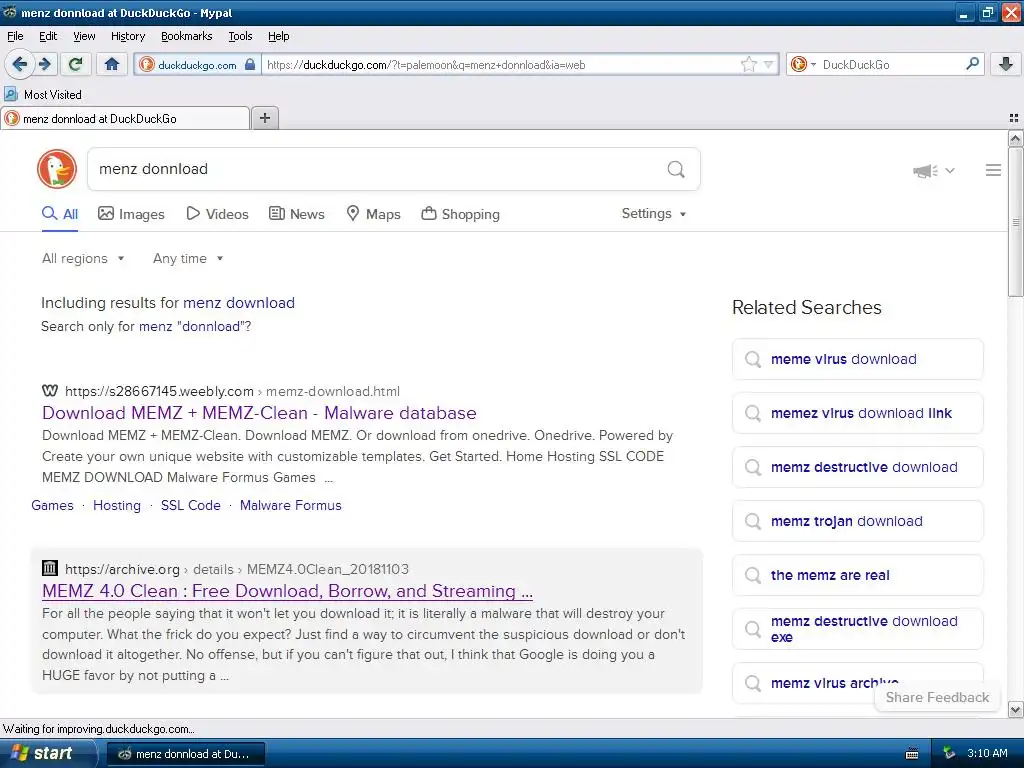The width and height of the screenshot is (1024, 768).
Task: Click the archive.org favicon icon
Action: point(50,568)
